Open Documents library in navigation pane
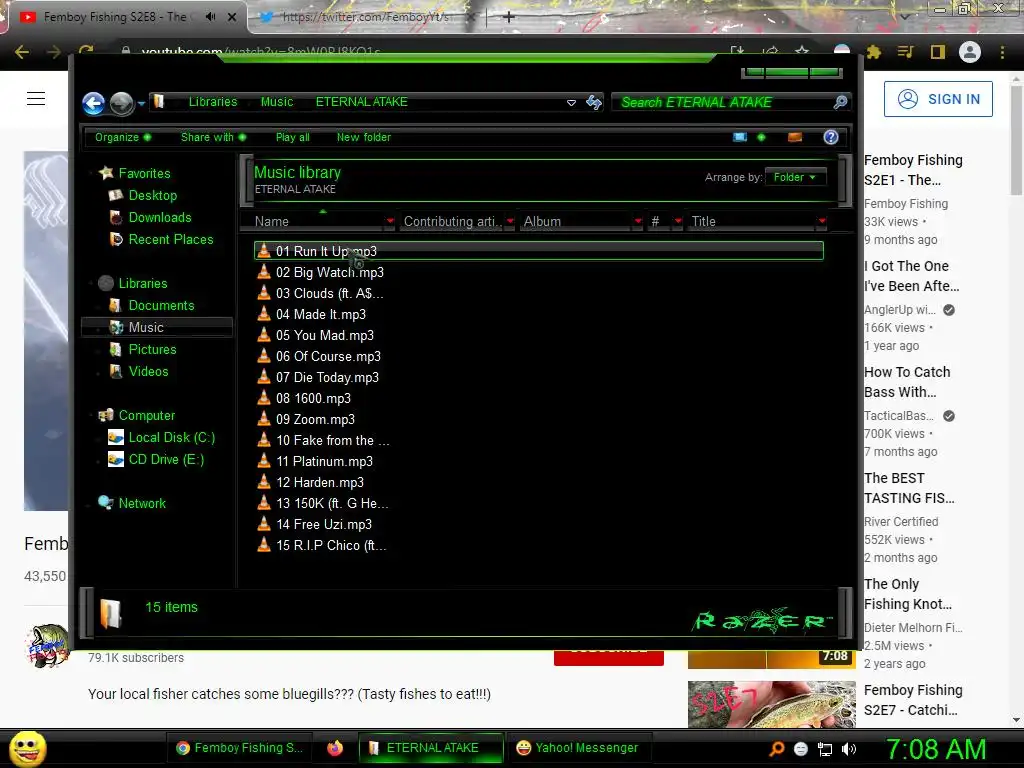 pos(161,306)
